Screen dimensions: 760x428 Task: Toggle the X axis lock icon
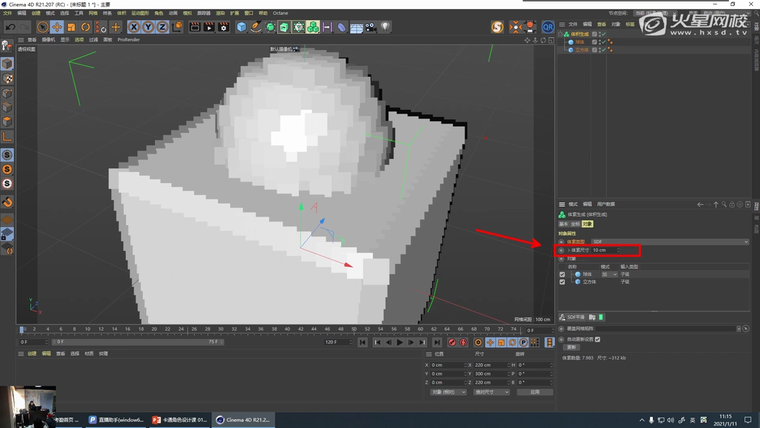(133, 27)
